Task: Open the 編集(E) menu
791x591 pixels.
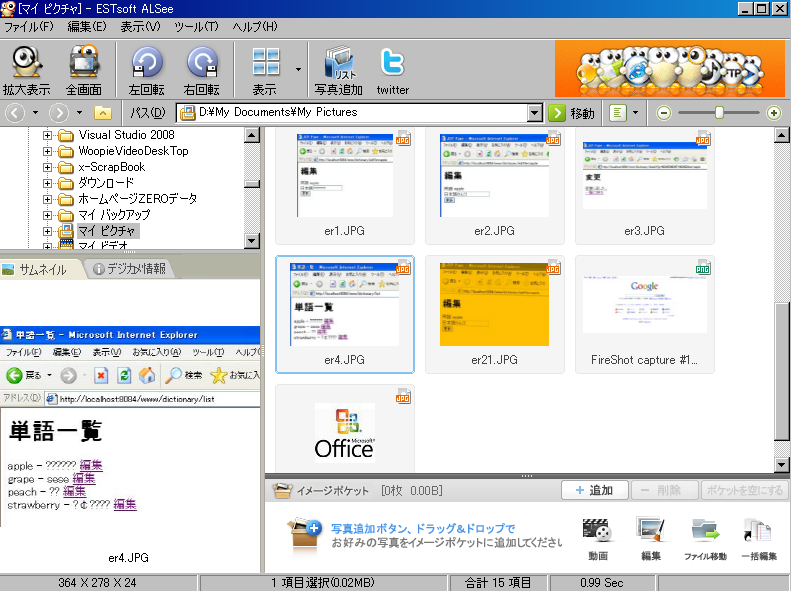Action: pyautogui.click(x=87, y=27)
